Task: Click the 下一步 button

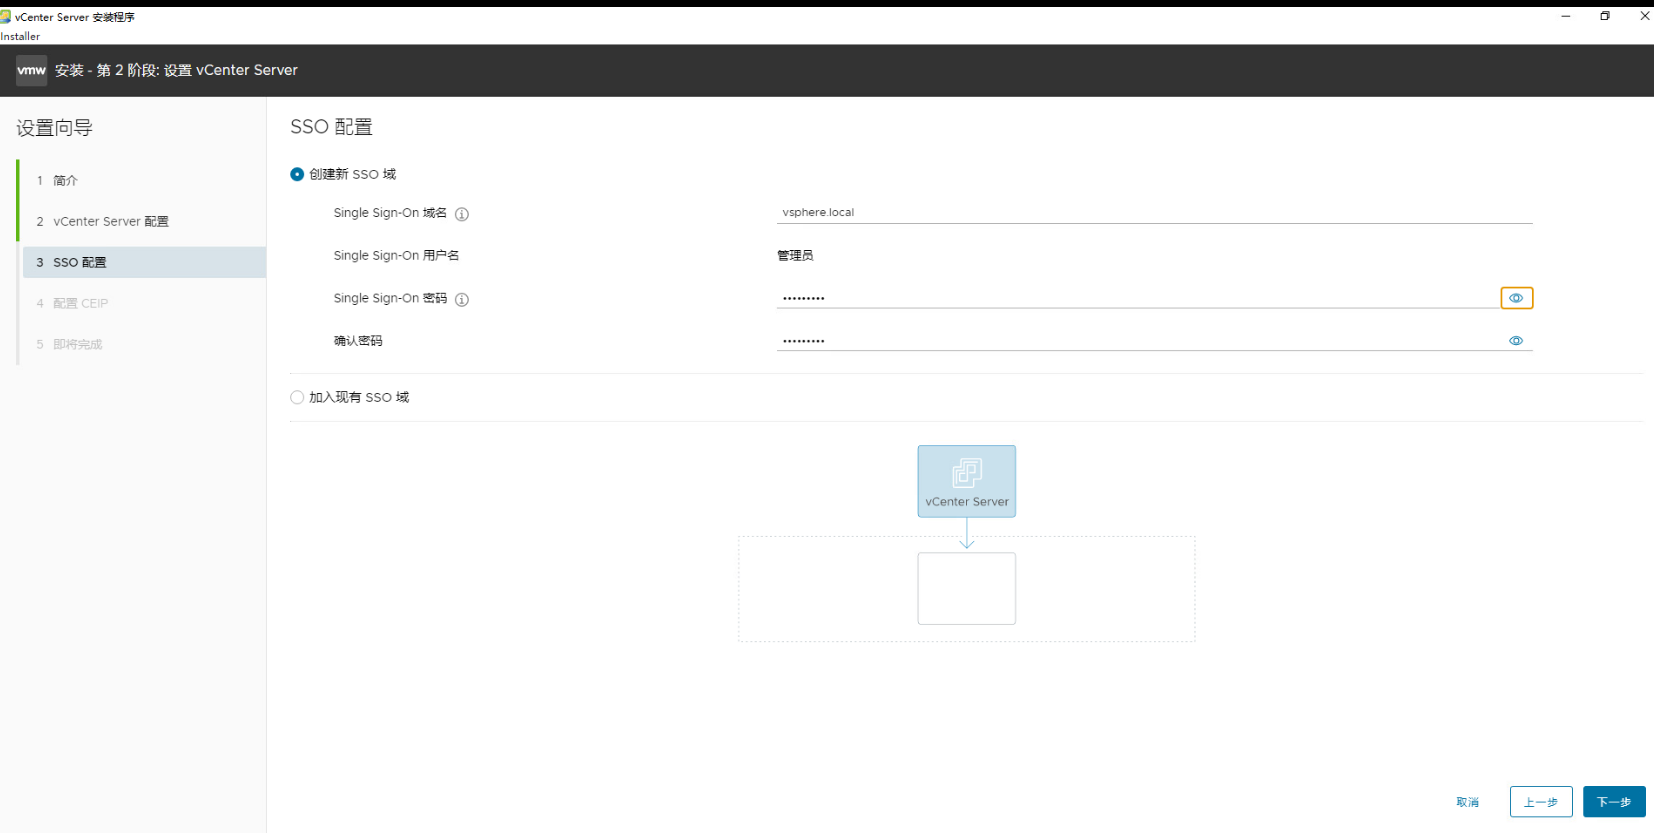Action: pos(1614,802)
